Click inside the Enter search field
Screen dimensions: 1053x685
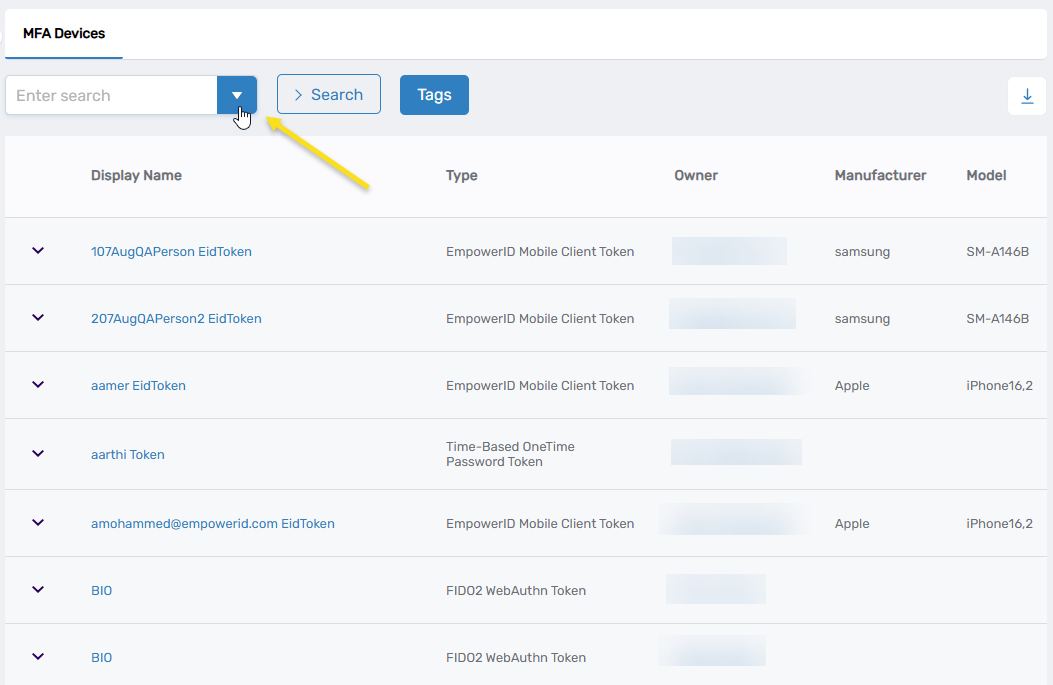pos(110,95)
